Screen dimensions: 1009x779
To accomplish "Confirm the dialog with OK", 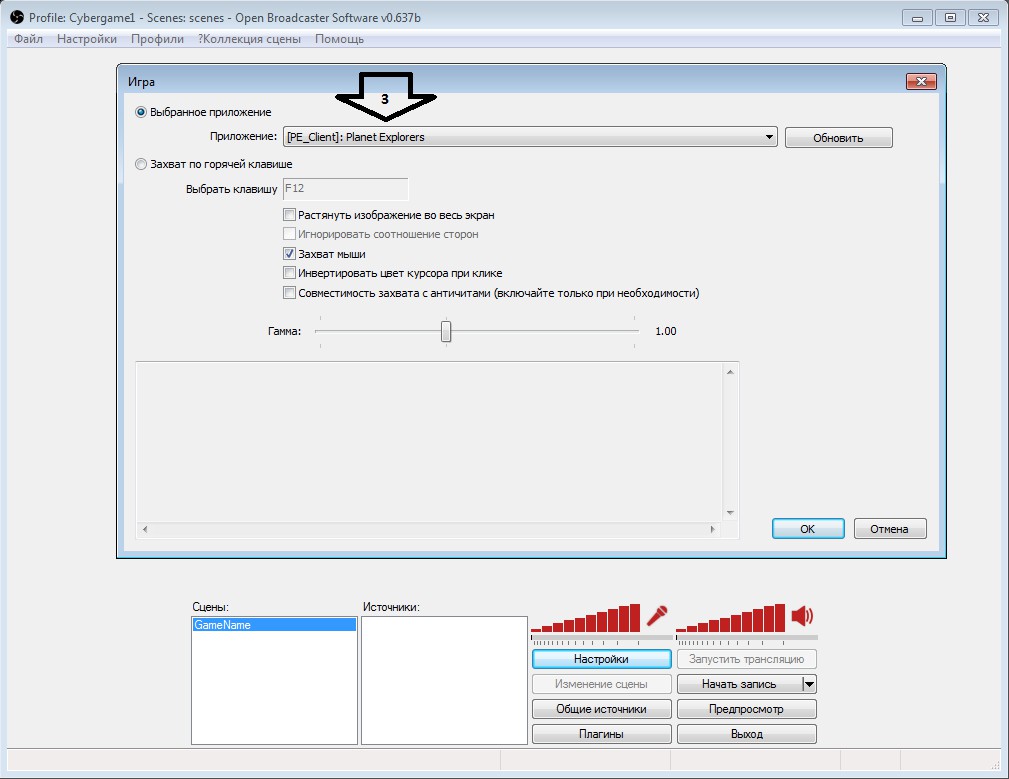I will (808, 529).
